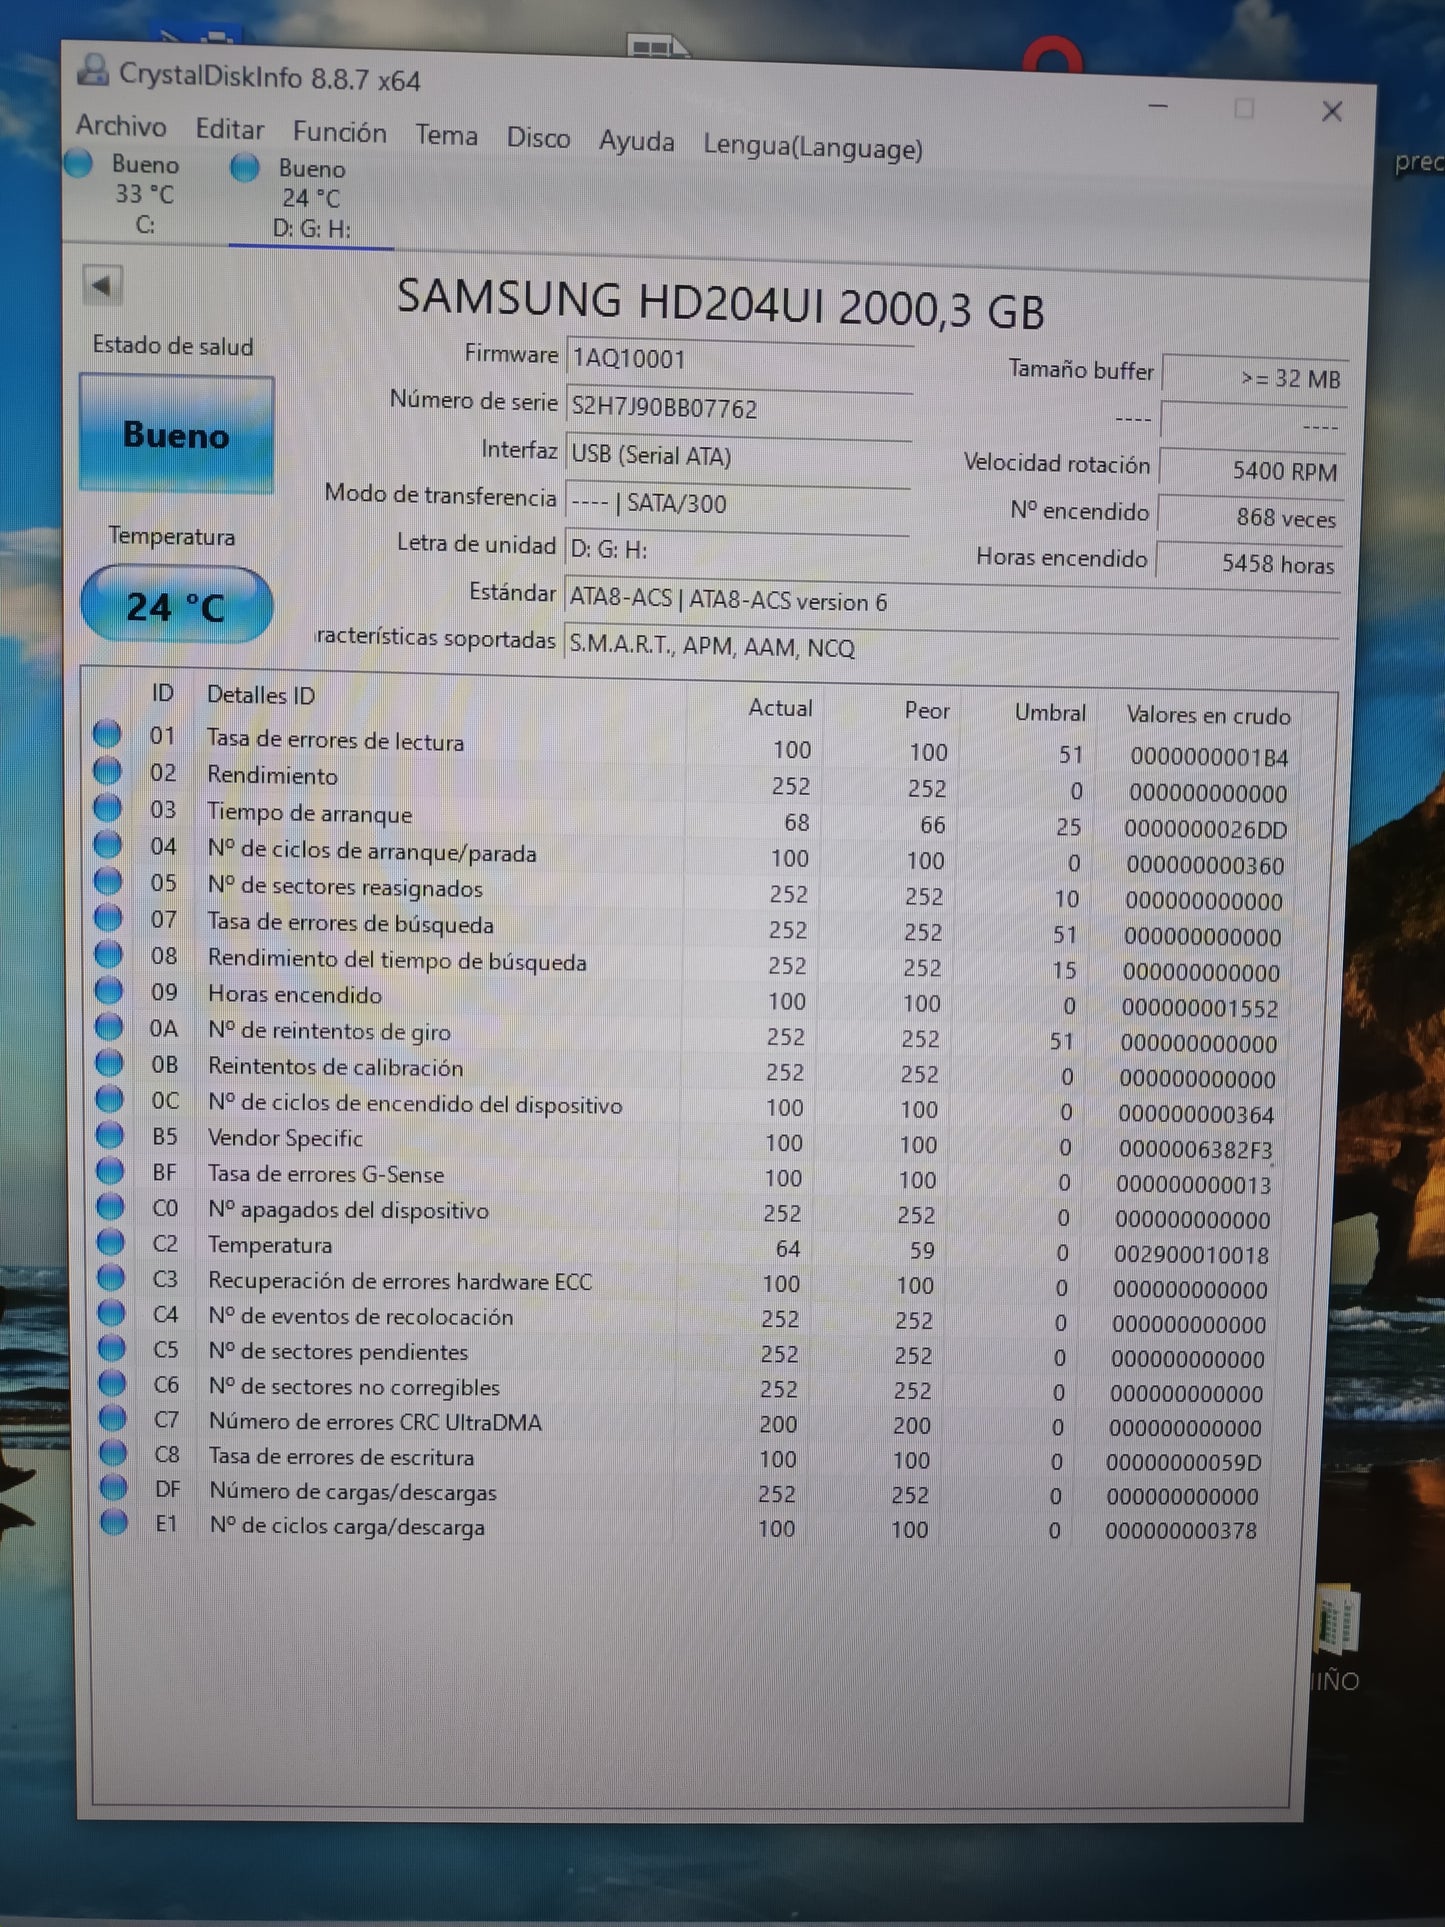Click status icon for row 09 Horas encendido
1445x1927 pixels.
click(x=109, y=990)
